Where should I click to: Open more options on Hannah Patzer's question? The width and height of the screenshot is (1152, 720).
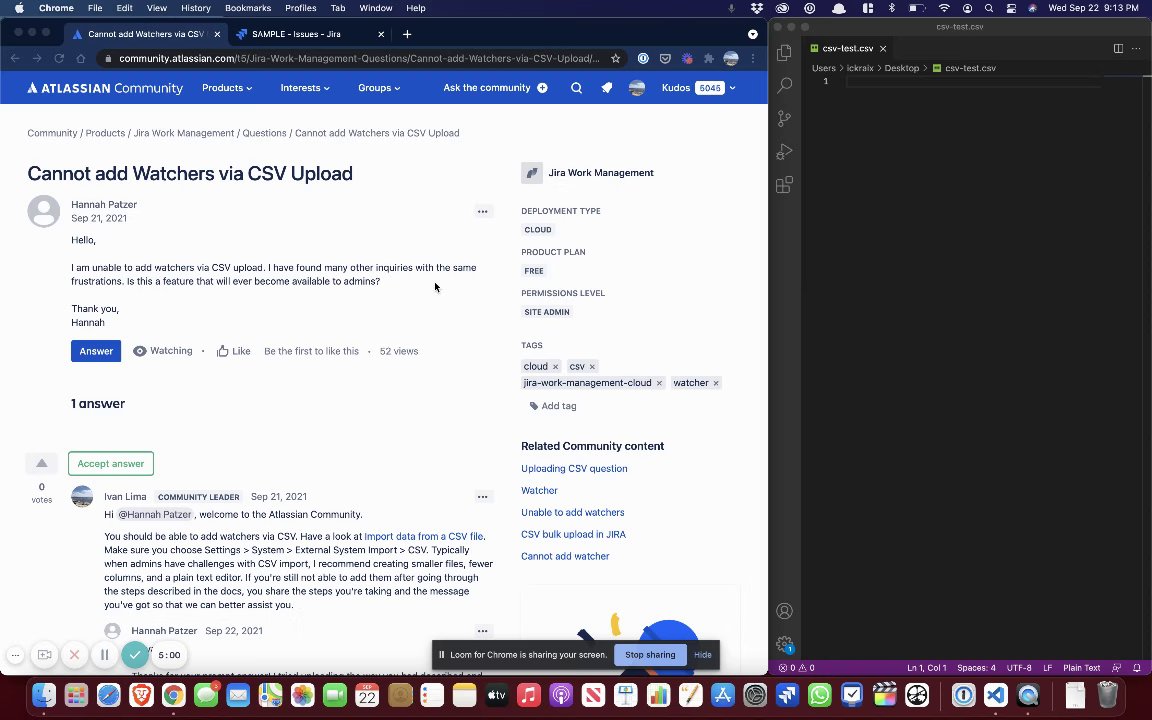(x=482, y=212)
